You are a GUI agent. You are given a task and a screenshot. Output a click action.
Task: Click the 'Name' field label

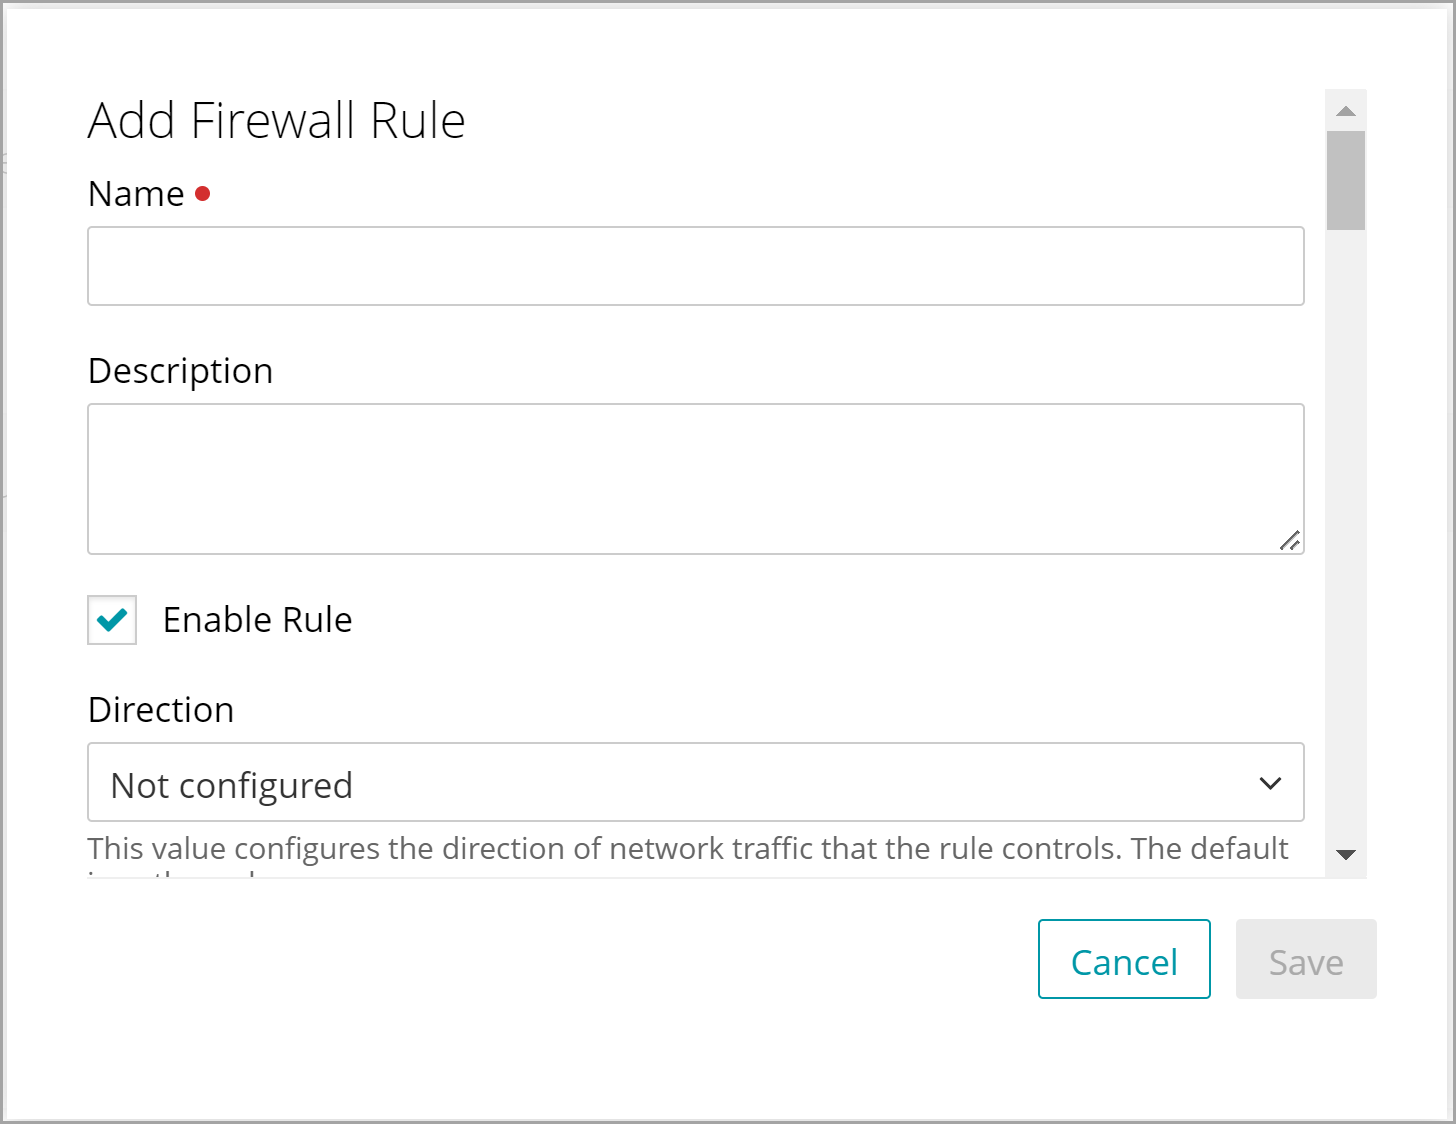(136, 194)
